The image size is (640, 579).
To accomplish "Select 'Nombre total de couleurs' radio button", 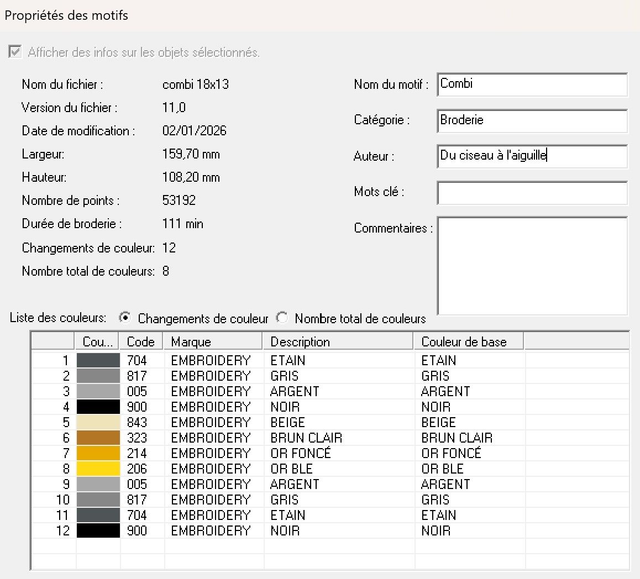I will tap(282, 318).
